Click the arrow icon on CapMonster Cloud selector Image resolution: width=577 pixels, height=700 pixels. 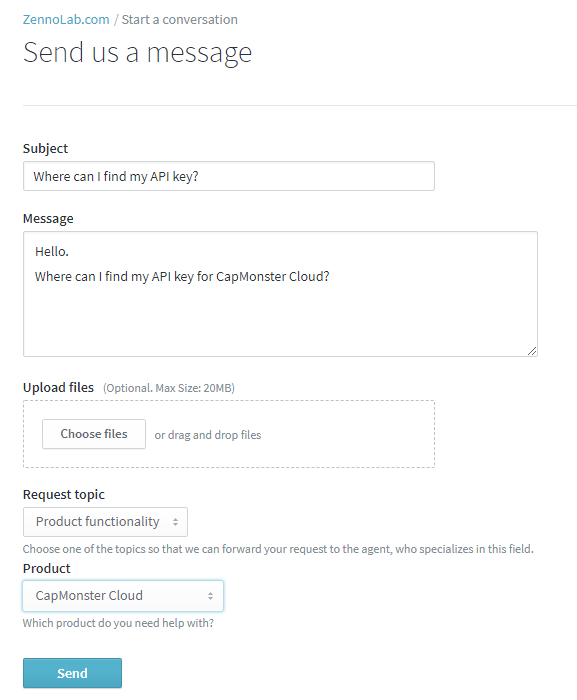210,596
